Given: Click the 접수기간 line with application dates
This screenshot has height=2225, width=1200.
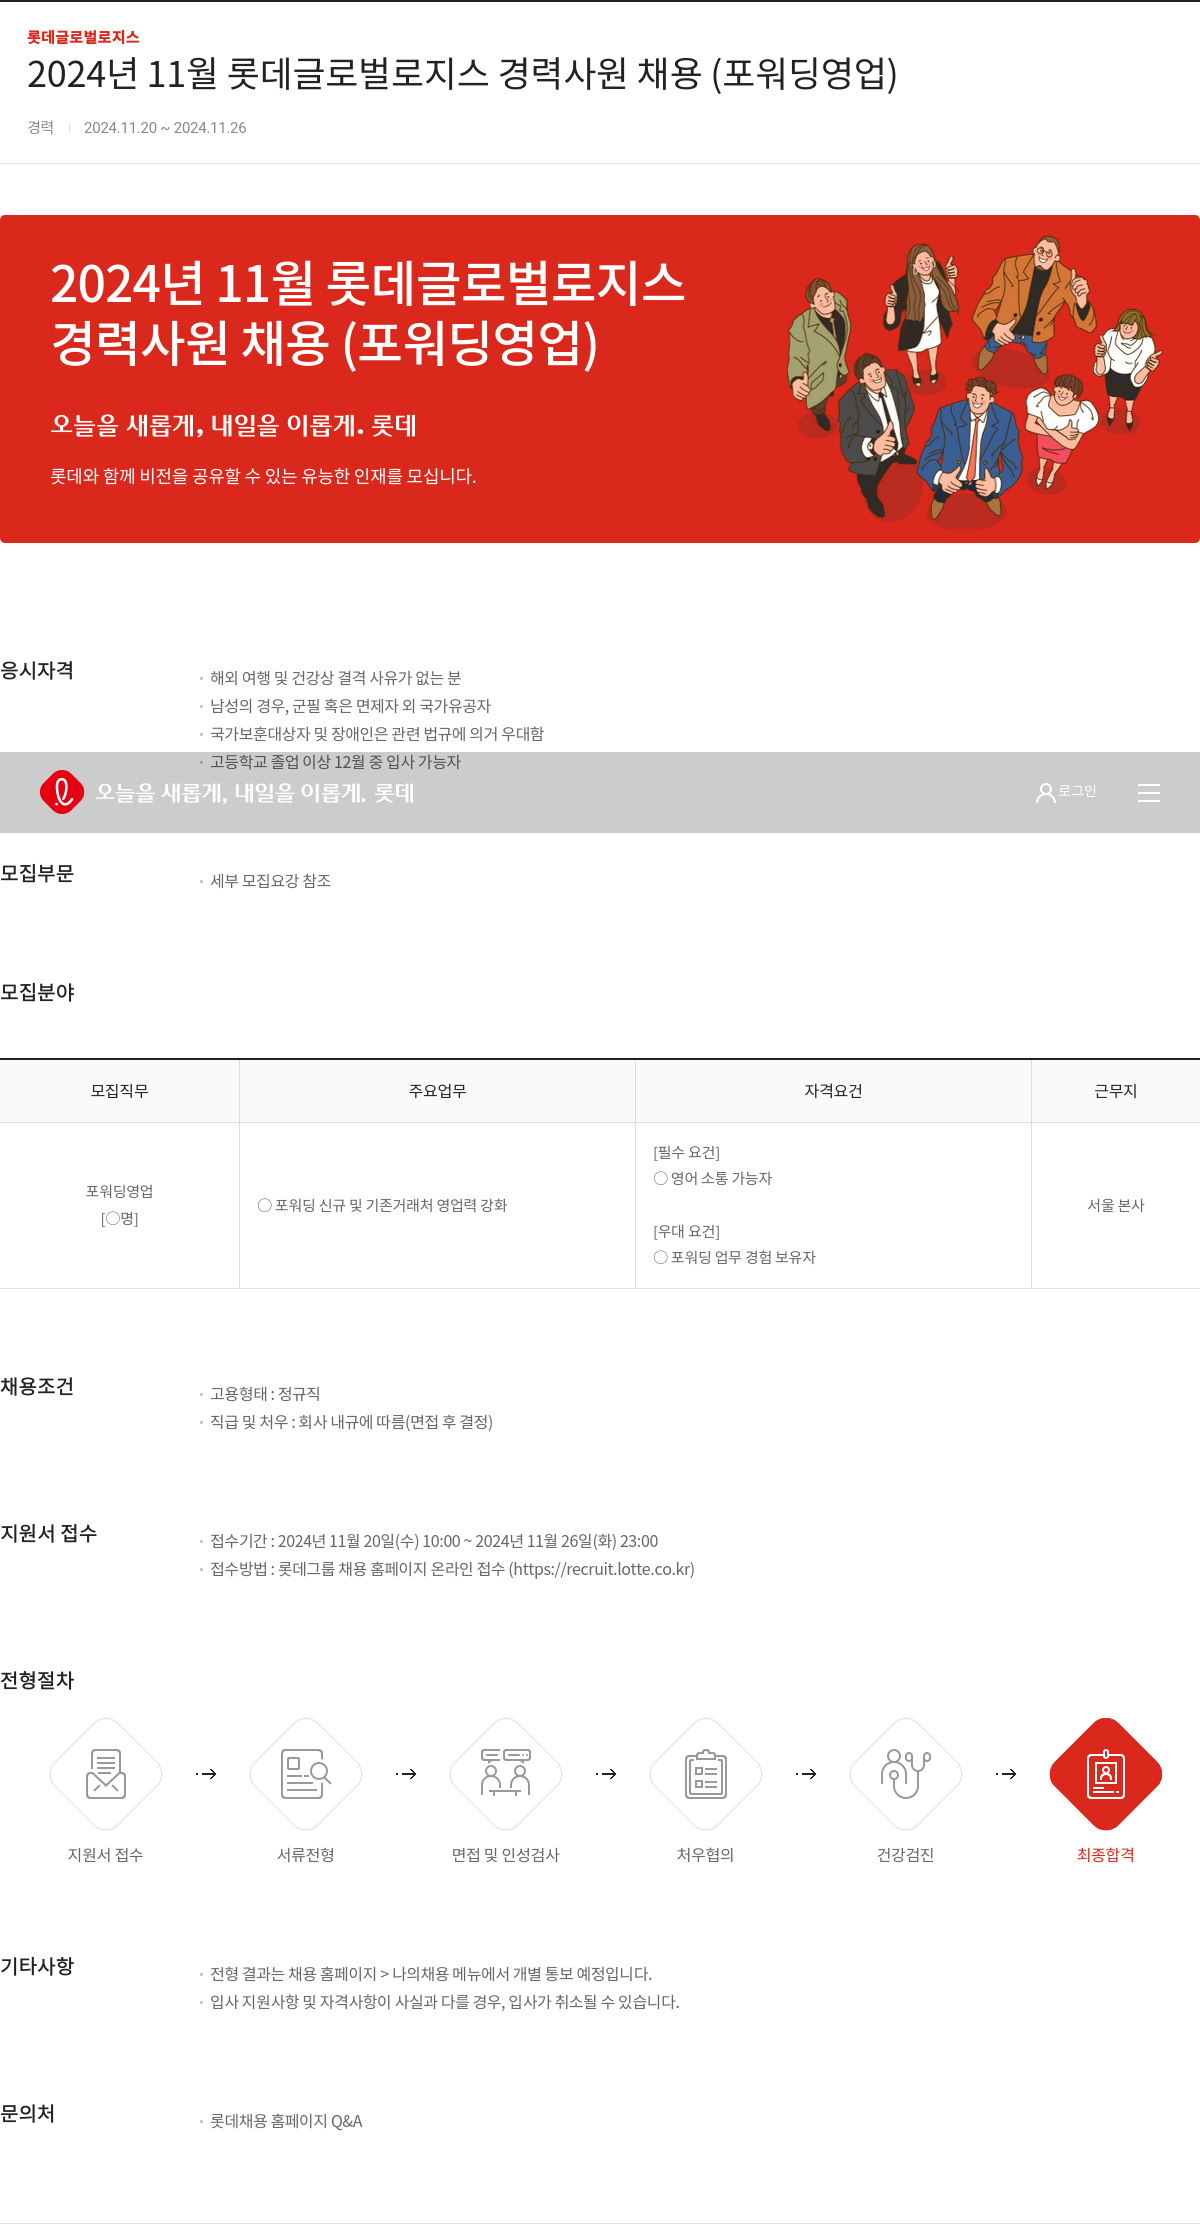Looking at the screenshot, I should coord(434,1541).
